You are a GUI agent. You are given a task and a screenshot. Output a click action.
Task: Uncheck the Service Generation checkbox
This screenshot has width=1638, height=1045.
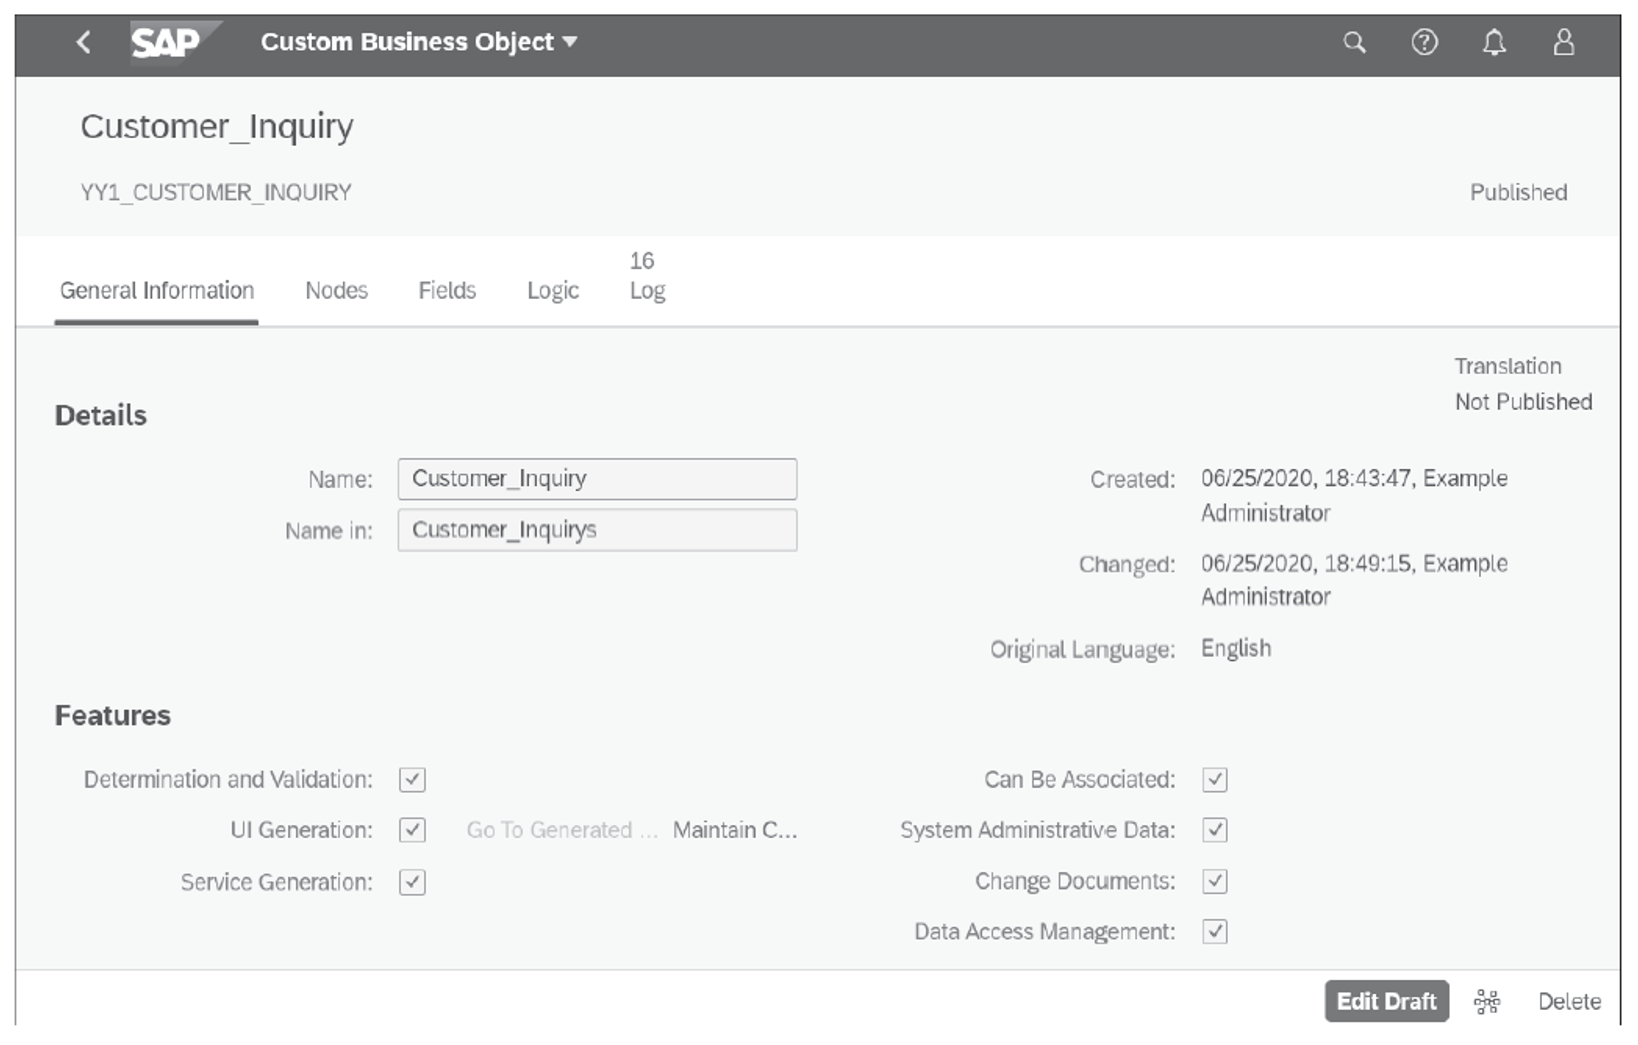tap(411, 882)
